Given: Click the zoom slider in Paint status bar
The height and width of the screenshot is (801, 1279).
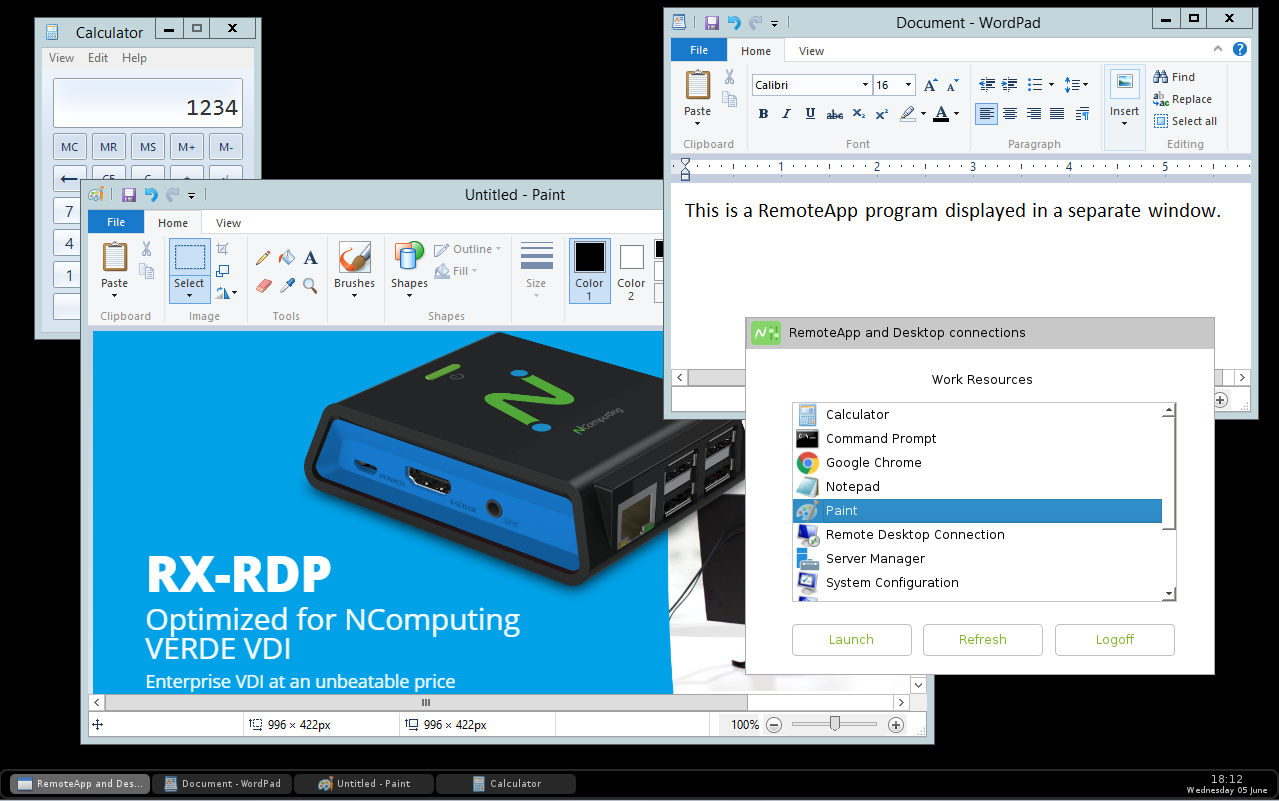Looking at the screenshot, I should click(x=834, y=725).
